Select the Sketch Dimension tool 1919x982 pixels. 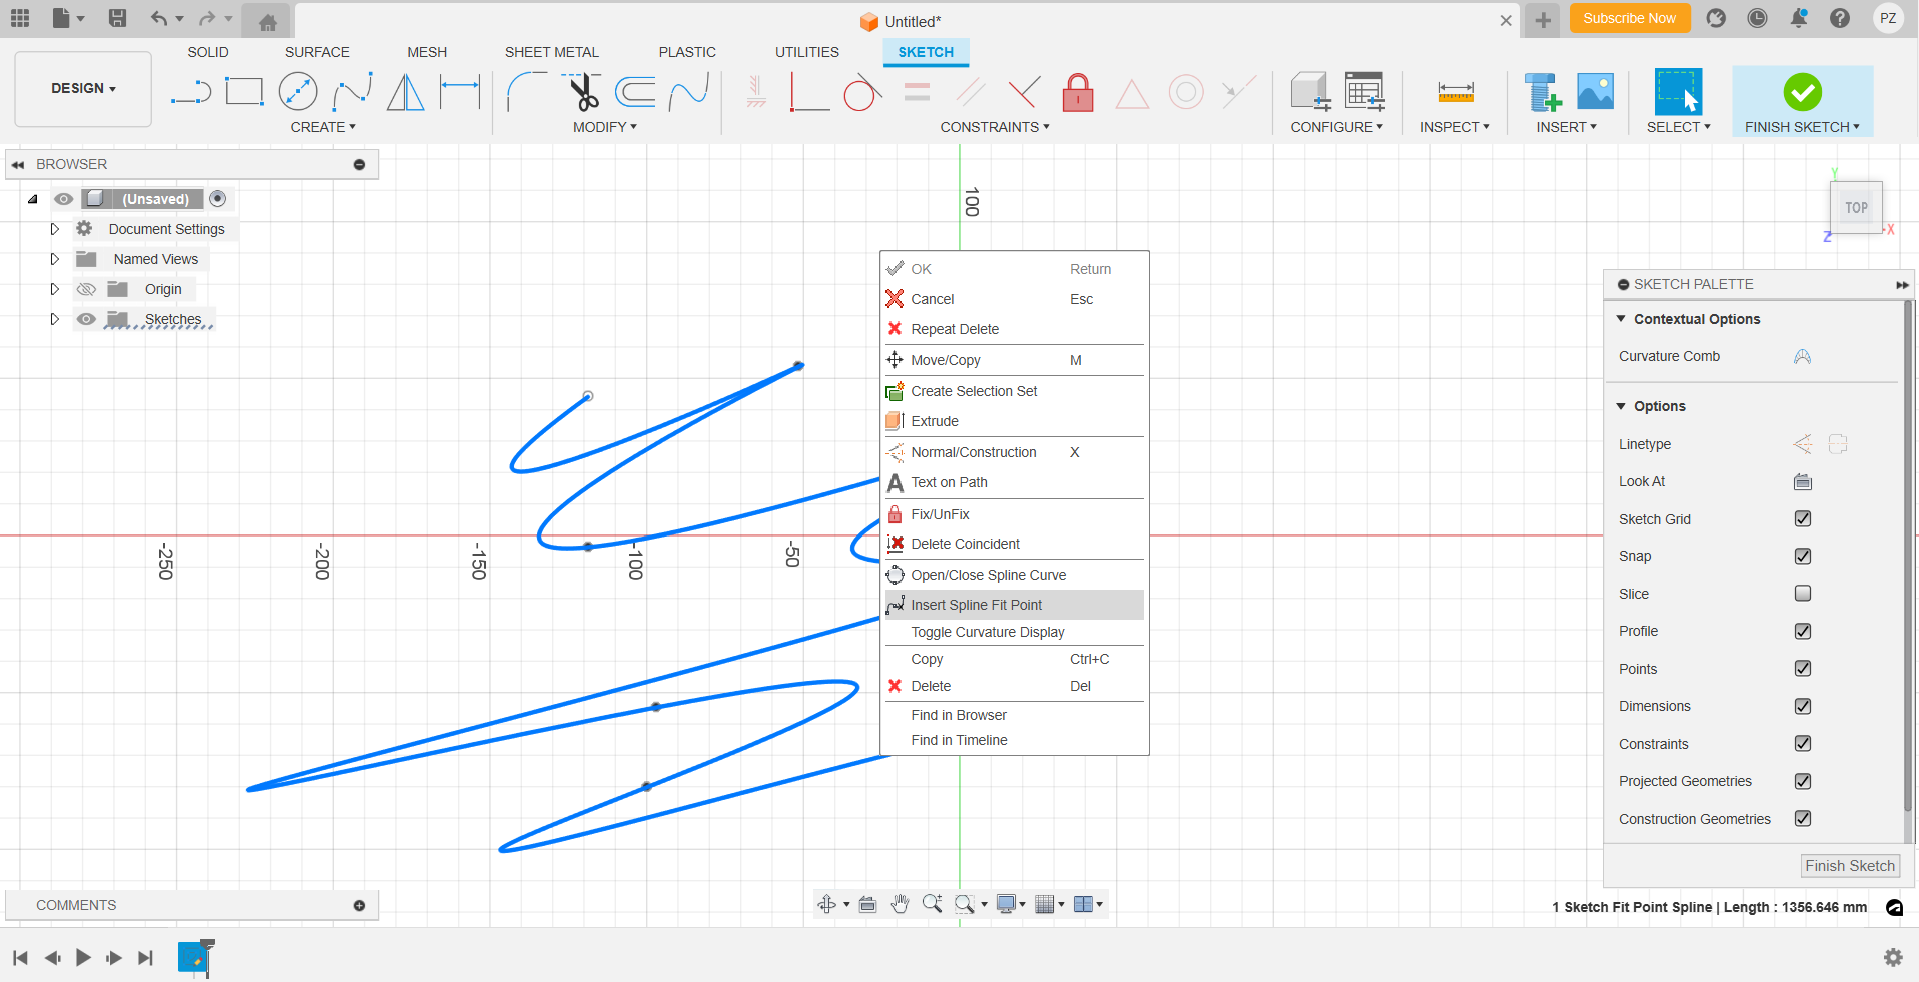pyautogui.click(x=460, y=92)
